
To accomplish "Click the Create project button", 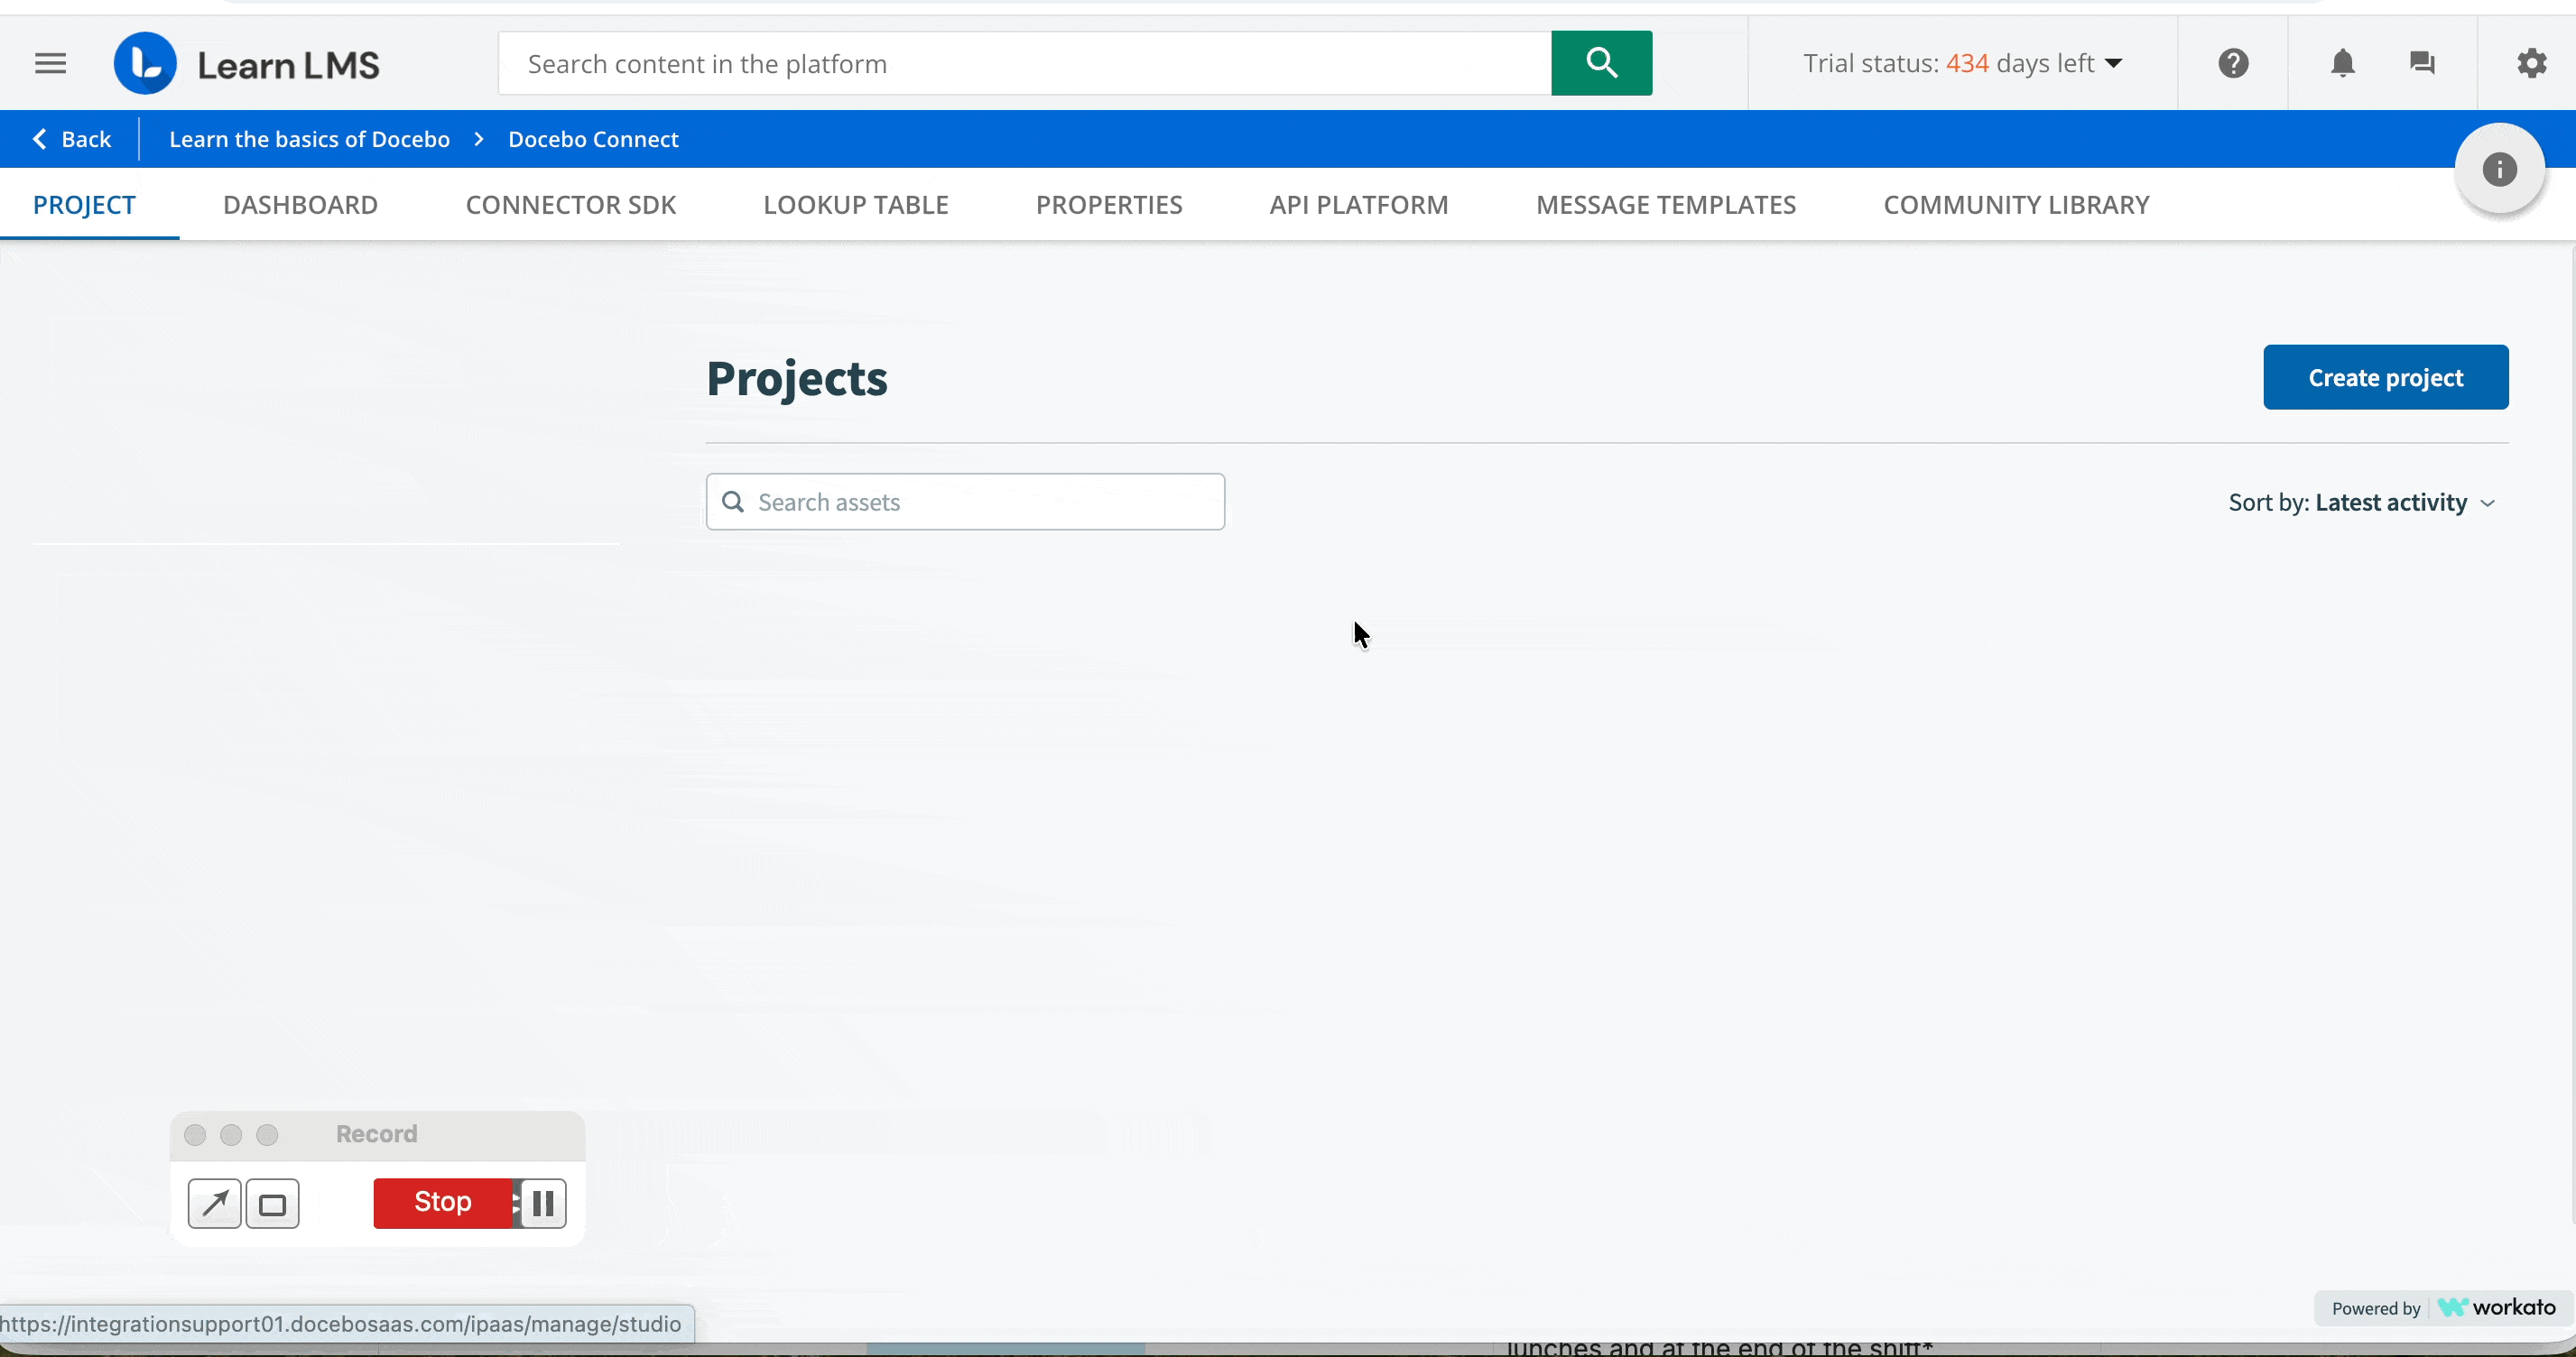I will click(x=2385, y=377).
